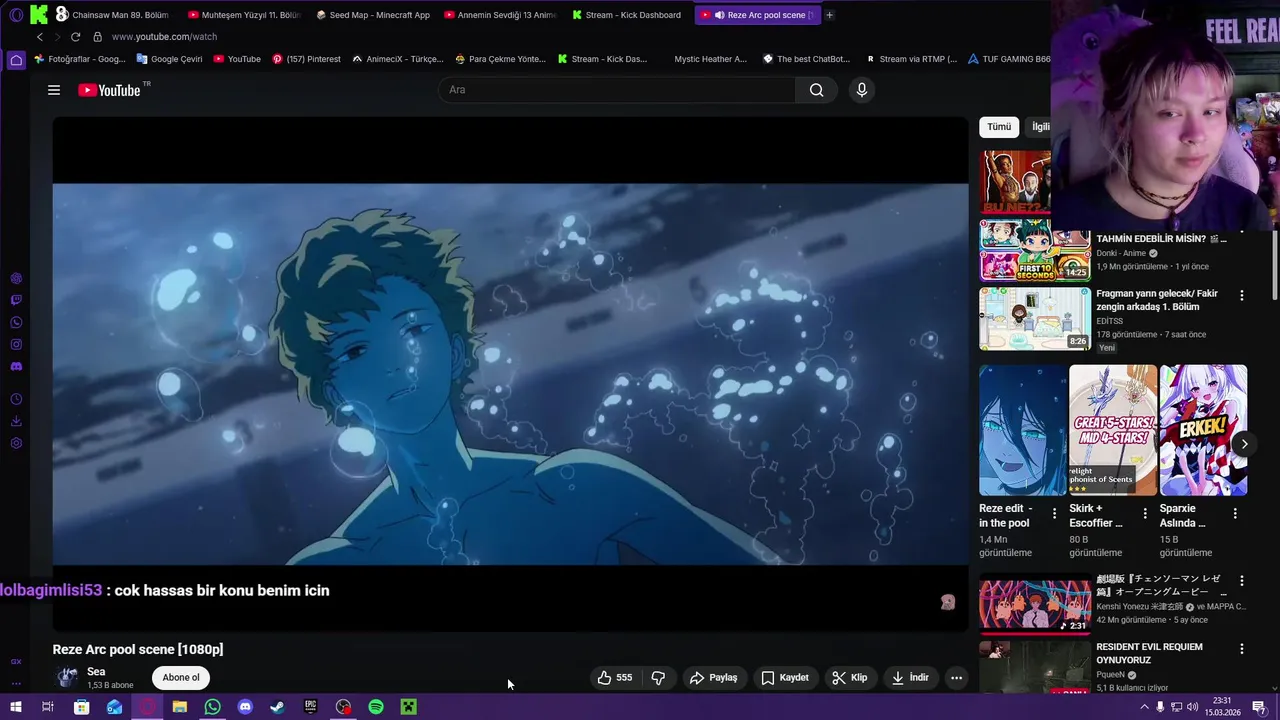Open The best ChatBot bookmark
Viewport: 1280px width, 720px height.
click(806, 59)
